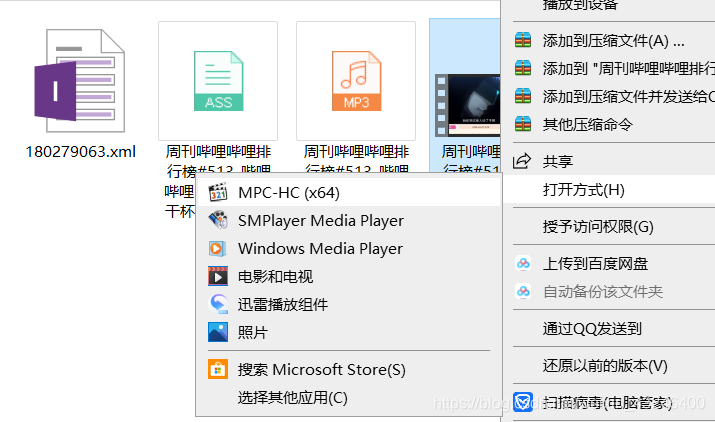Viewport: 715px width, 422px height.
Task: Open with 迅雷播放组件
Action: point(349,304)
